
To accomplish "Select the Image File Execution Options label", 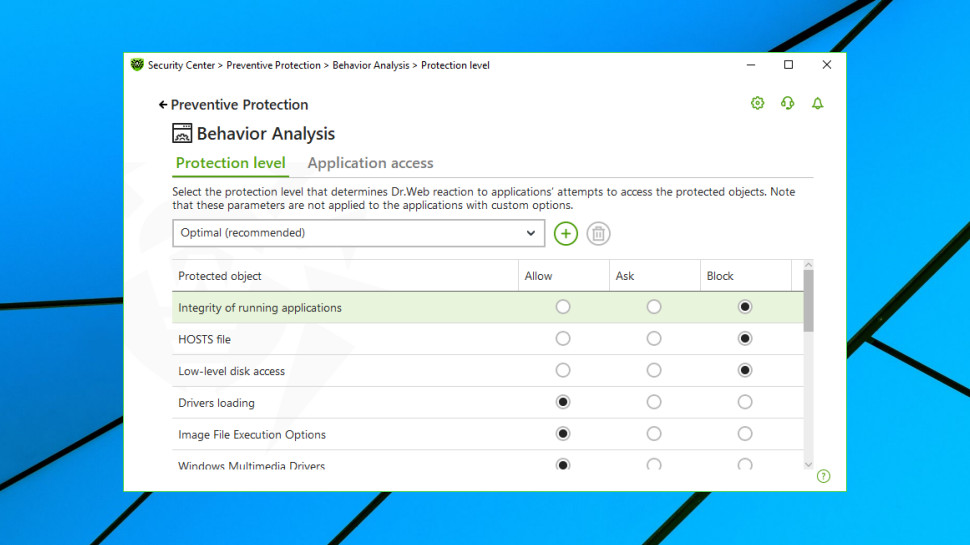I will pyautogui.click(x=252, y=434).
